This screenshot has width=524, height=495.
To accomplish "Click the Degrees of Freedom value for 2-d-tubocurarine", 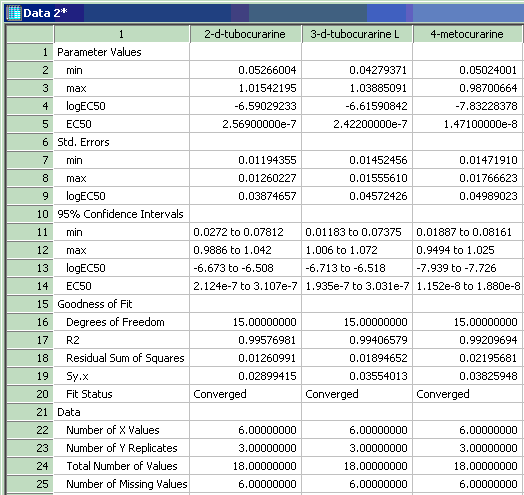I will tap(245, 322).
